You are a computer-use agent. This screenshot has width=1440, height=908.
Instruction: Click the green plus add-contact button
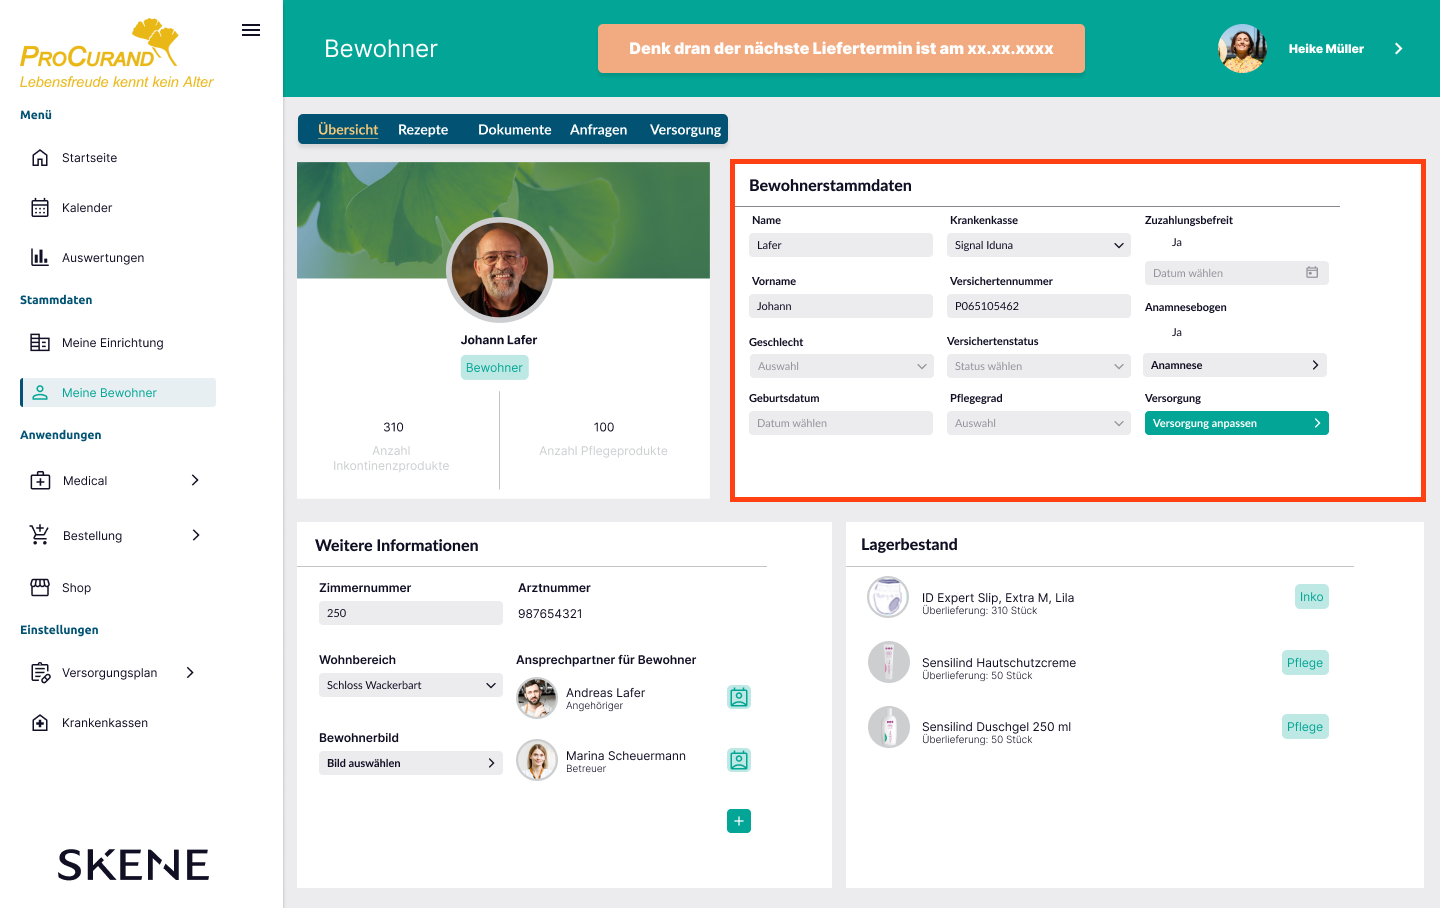click(738, 821)
